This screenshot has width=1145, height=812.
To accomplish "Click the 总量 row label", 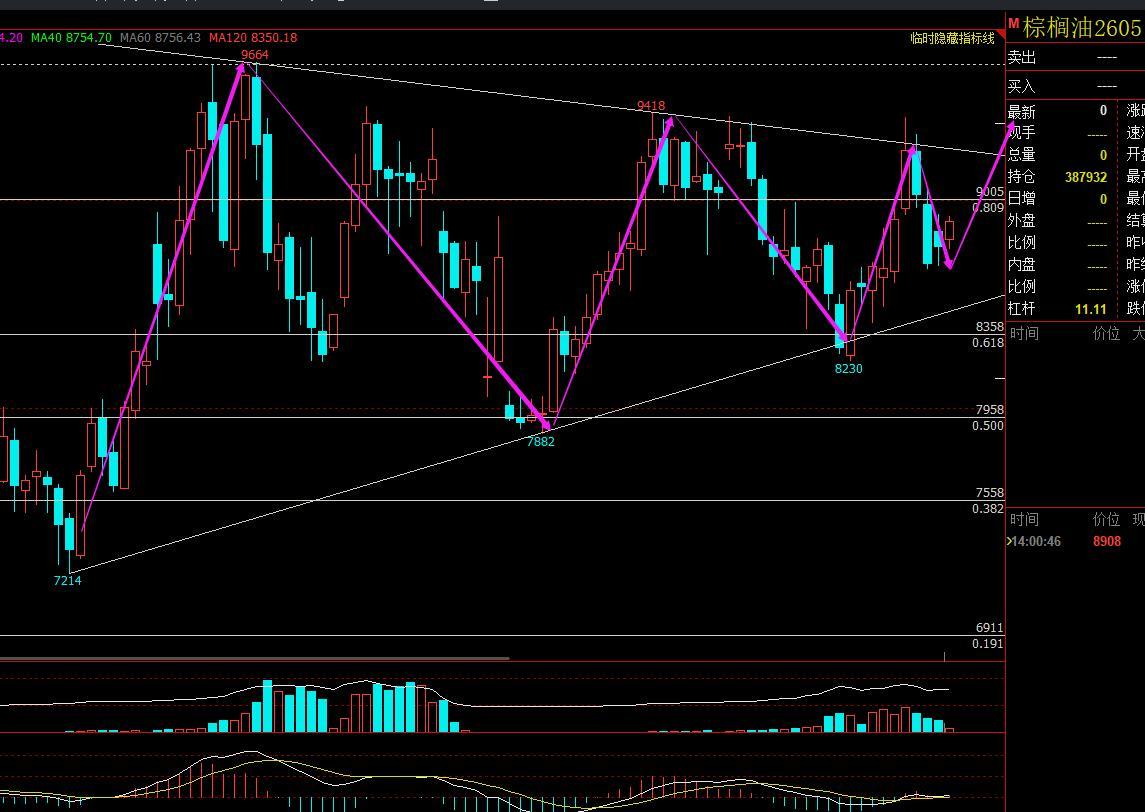I will [1022, 155].
